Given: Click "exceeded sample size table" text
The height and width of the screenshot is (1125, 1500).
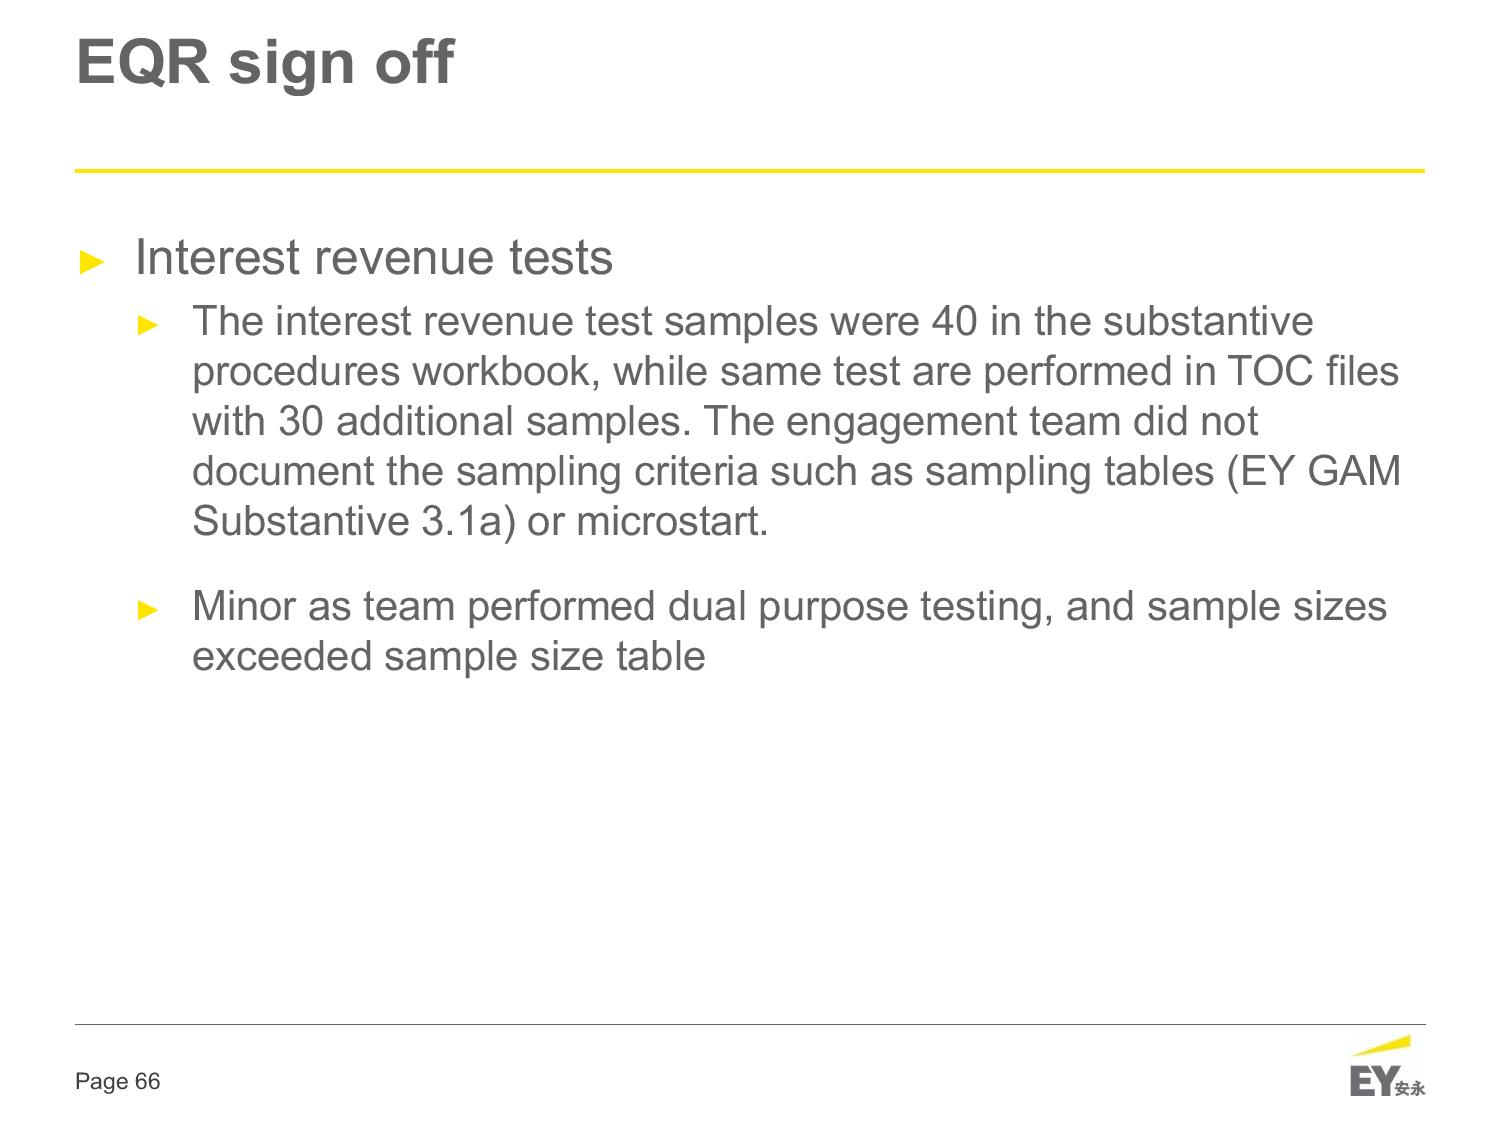Looking at the screenshot, I should point(448,657).
